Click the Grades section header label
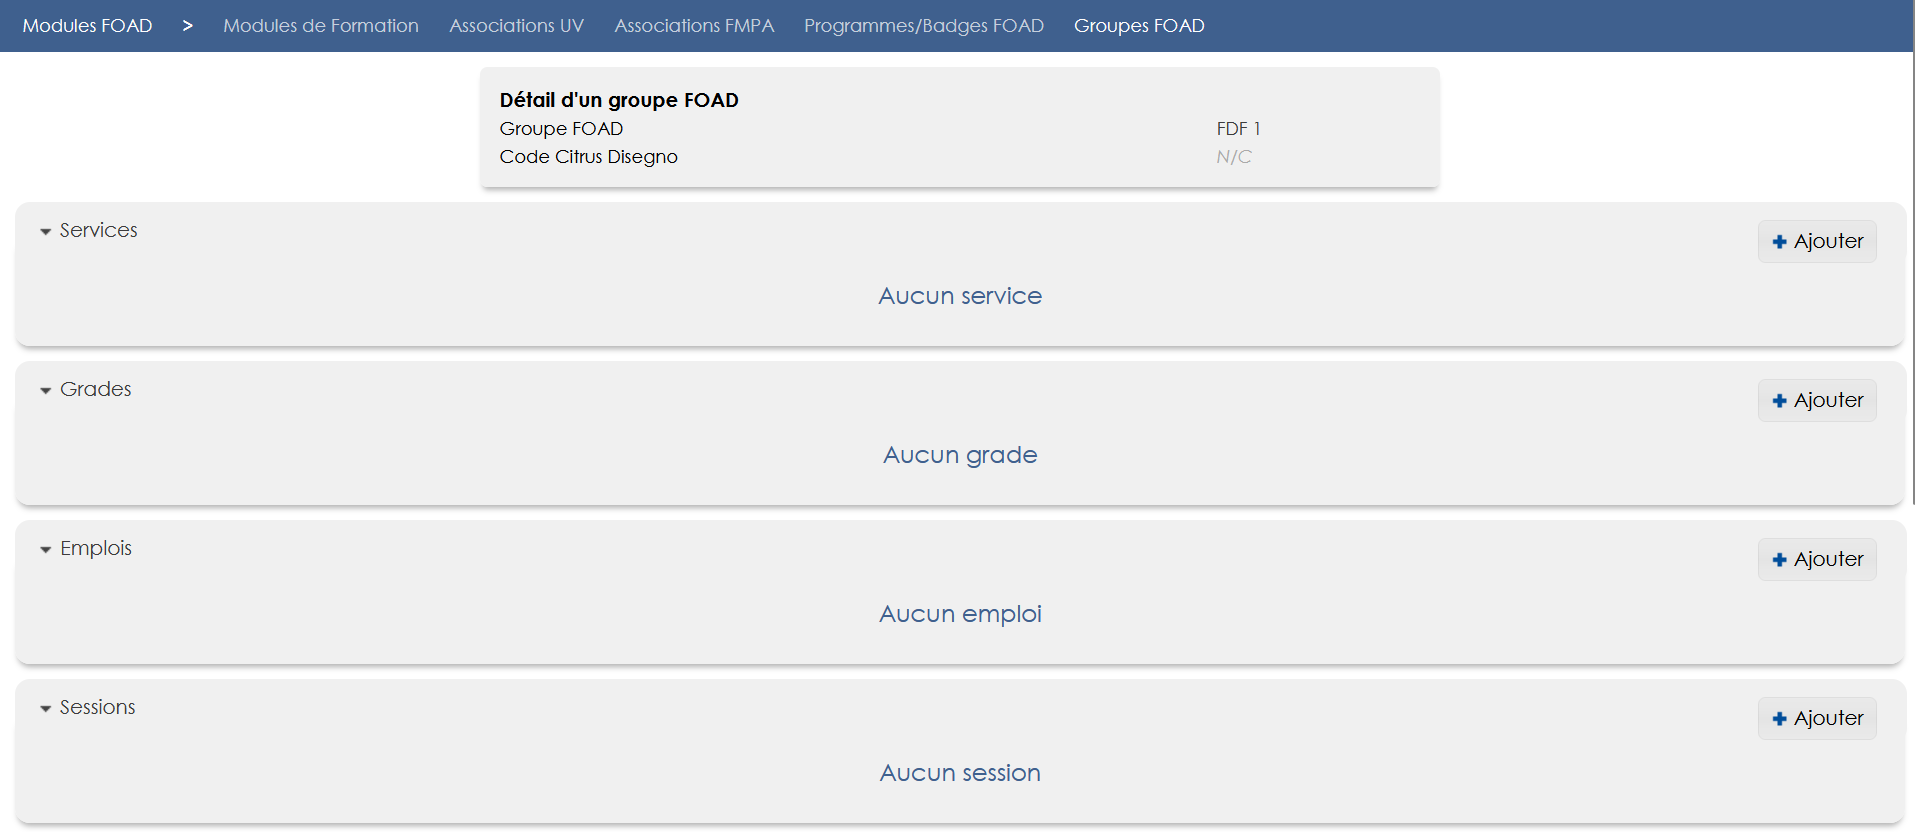Viewport: 1915px width, 832px height. pyautogui.click(x=95, y=389)
